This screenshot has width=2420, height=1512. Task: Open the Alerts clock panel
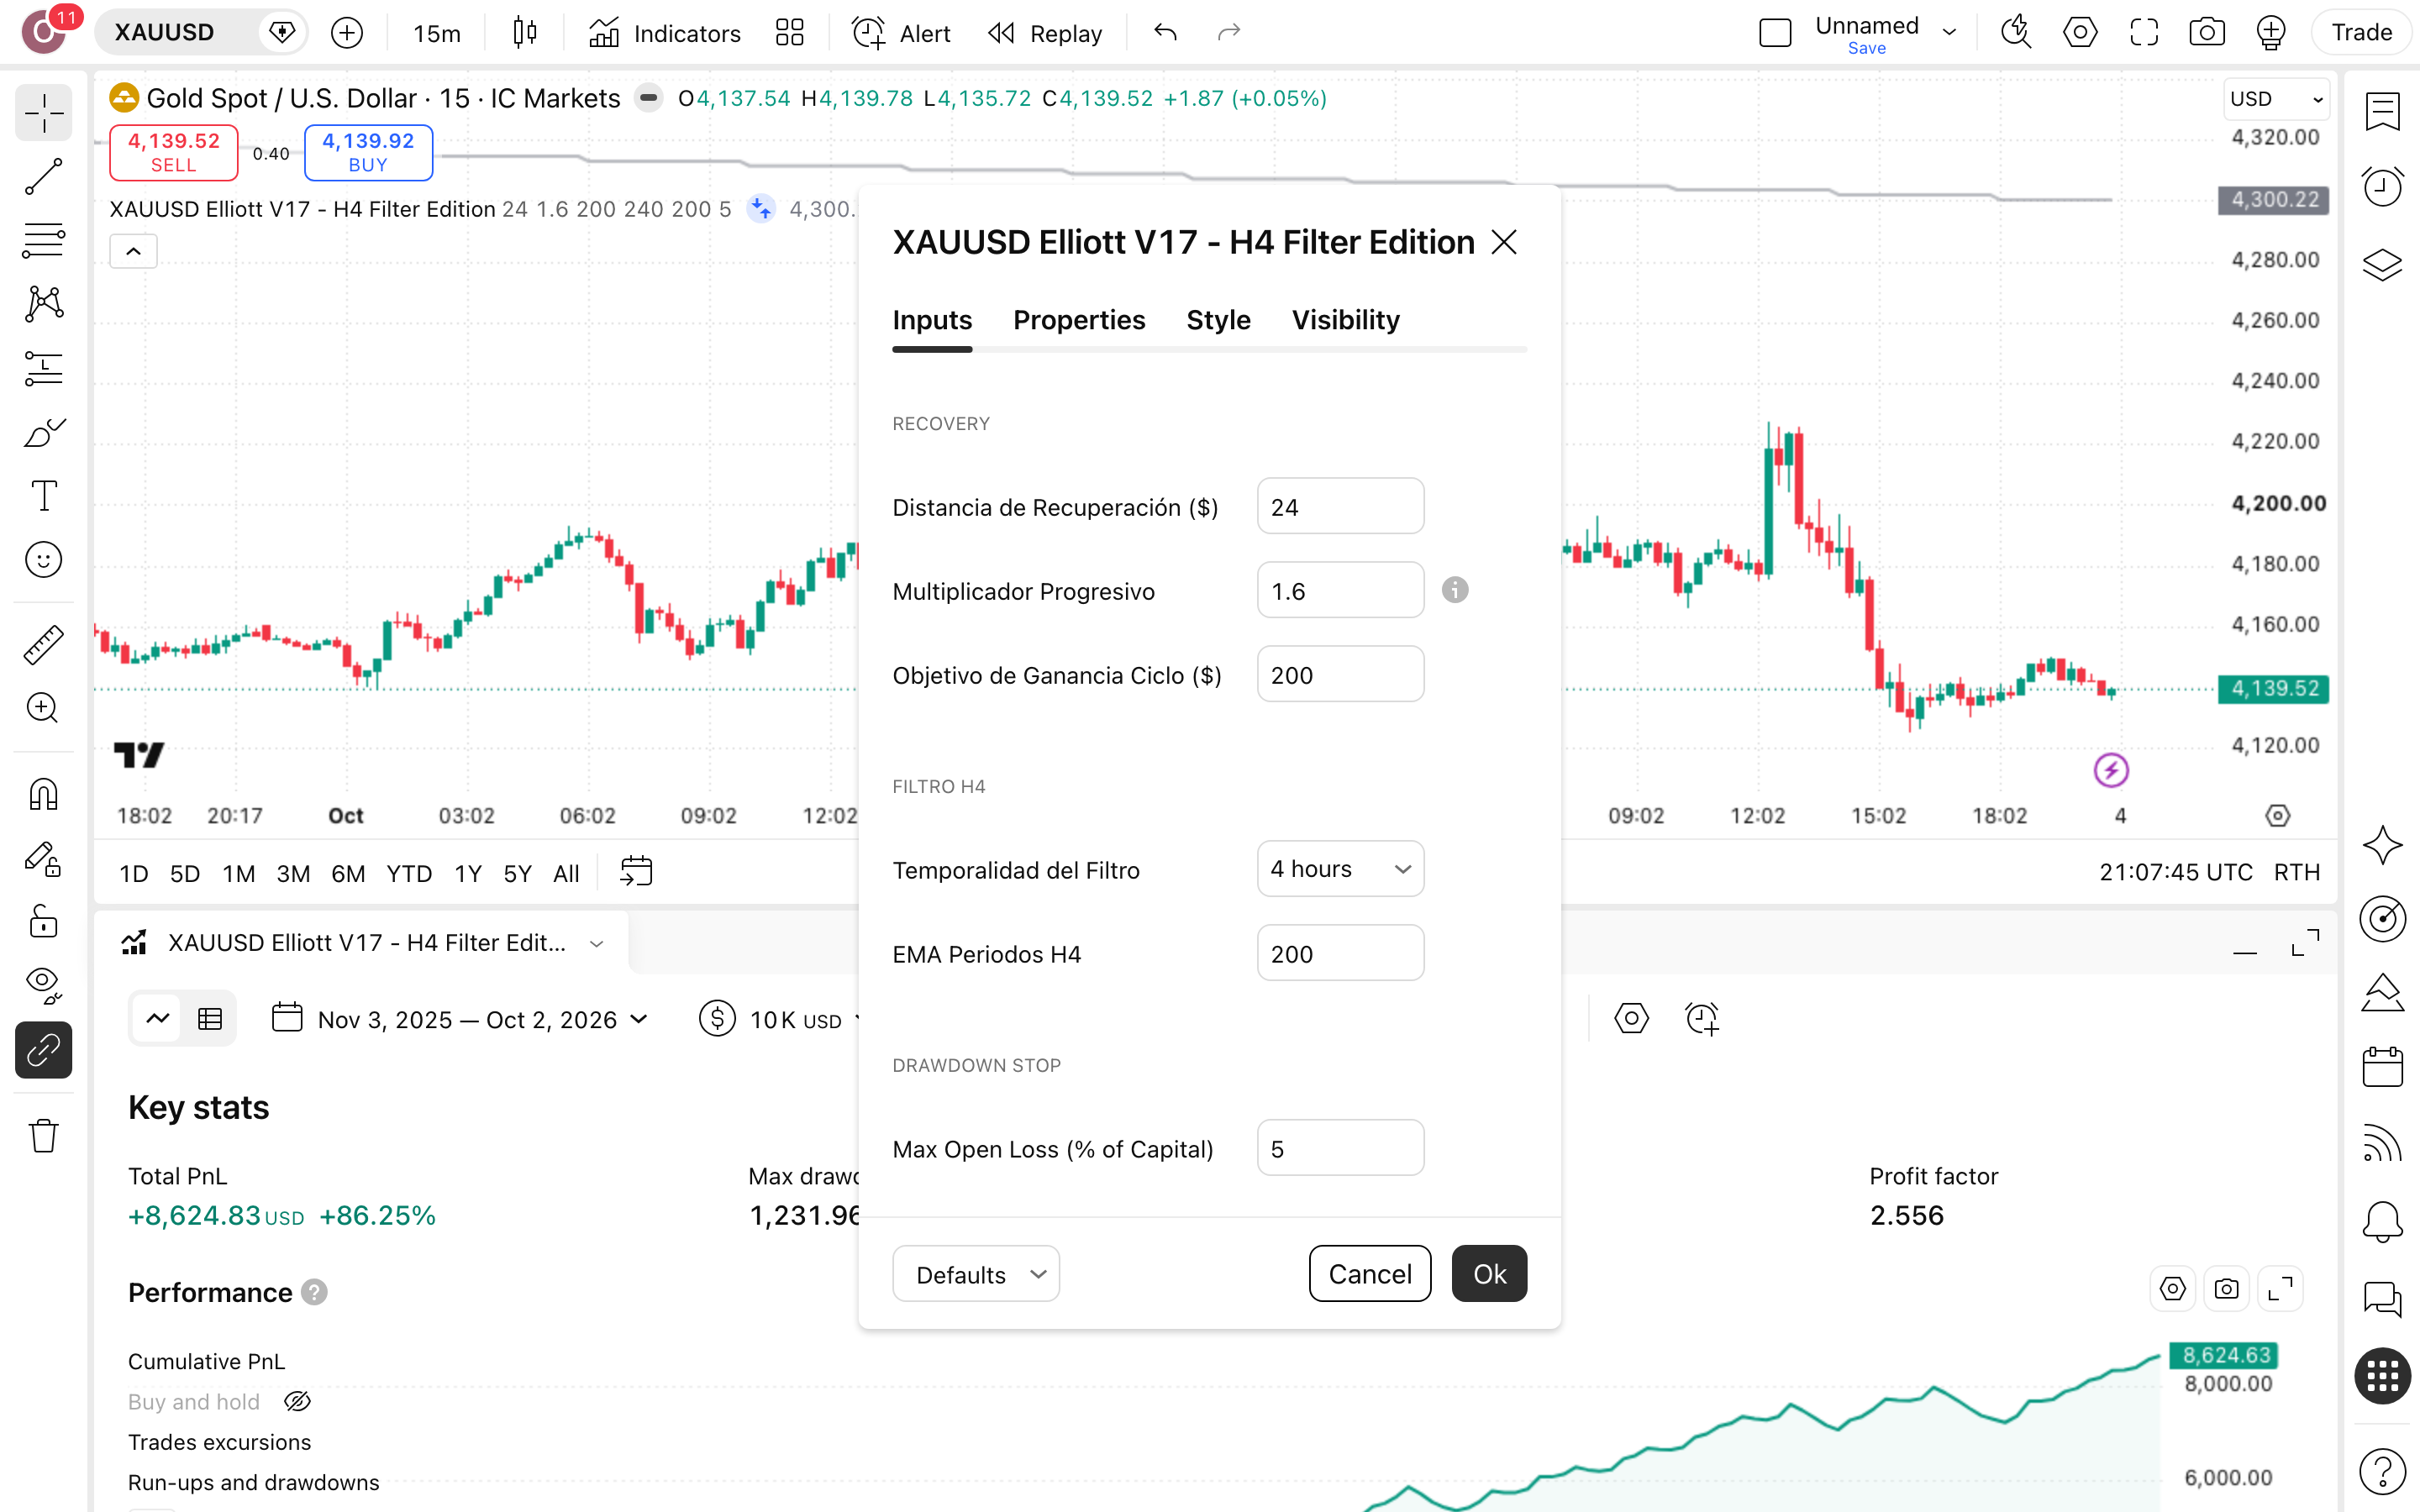pos(2383,187)
